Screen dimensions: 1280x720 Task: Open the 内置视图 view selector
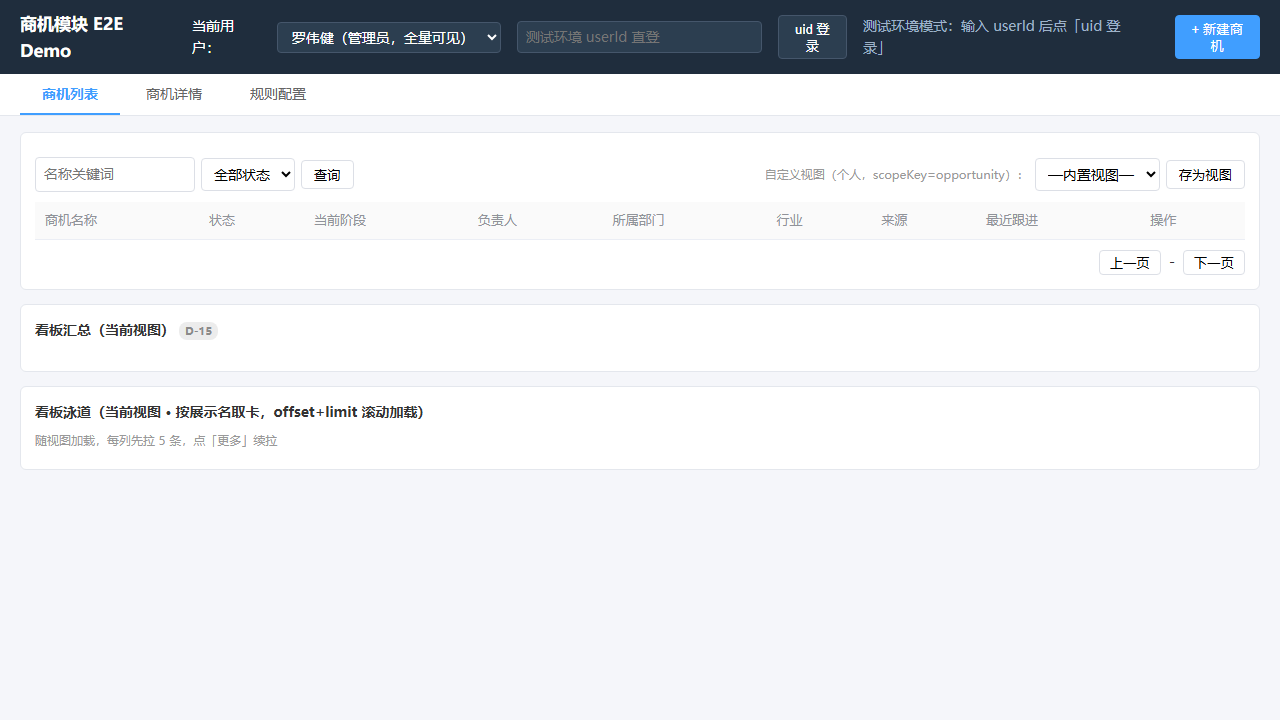tap(1097, 174)
